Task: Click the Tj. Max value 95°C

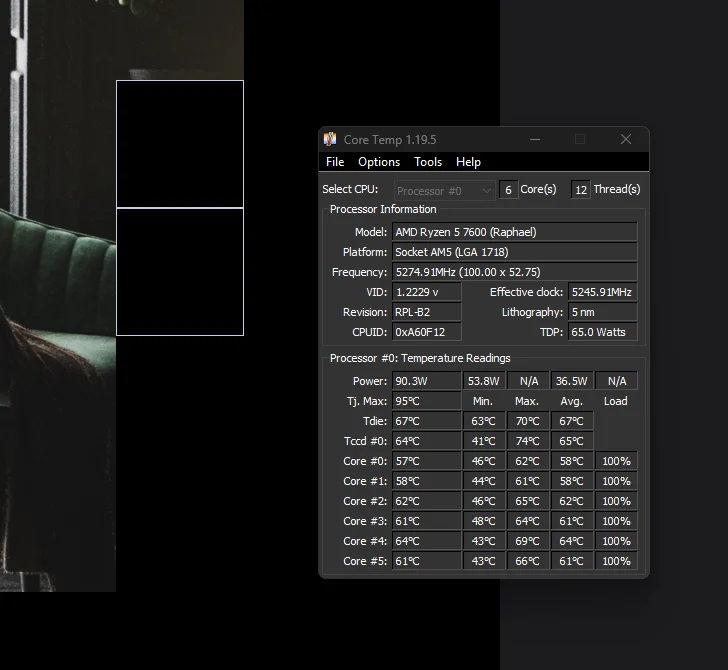Action: pyautogui.click(x=427, y=401)
